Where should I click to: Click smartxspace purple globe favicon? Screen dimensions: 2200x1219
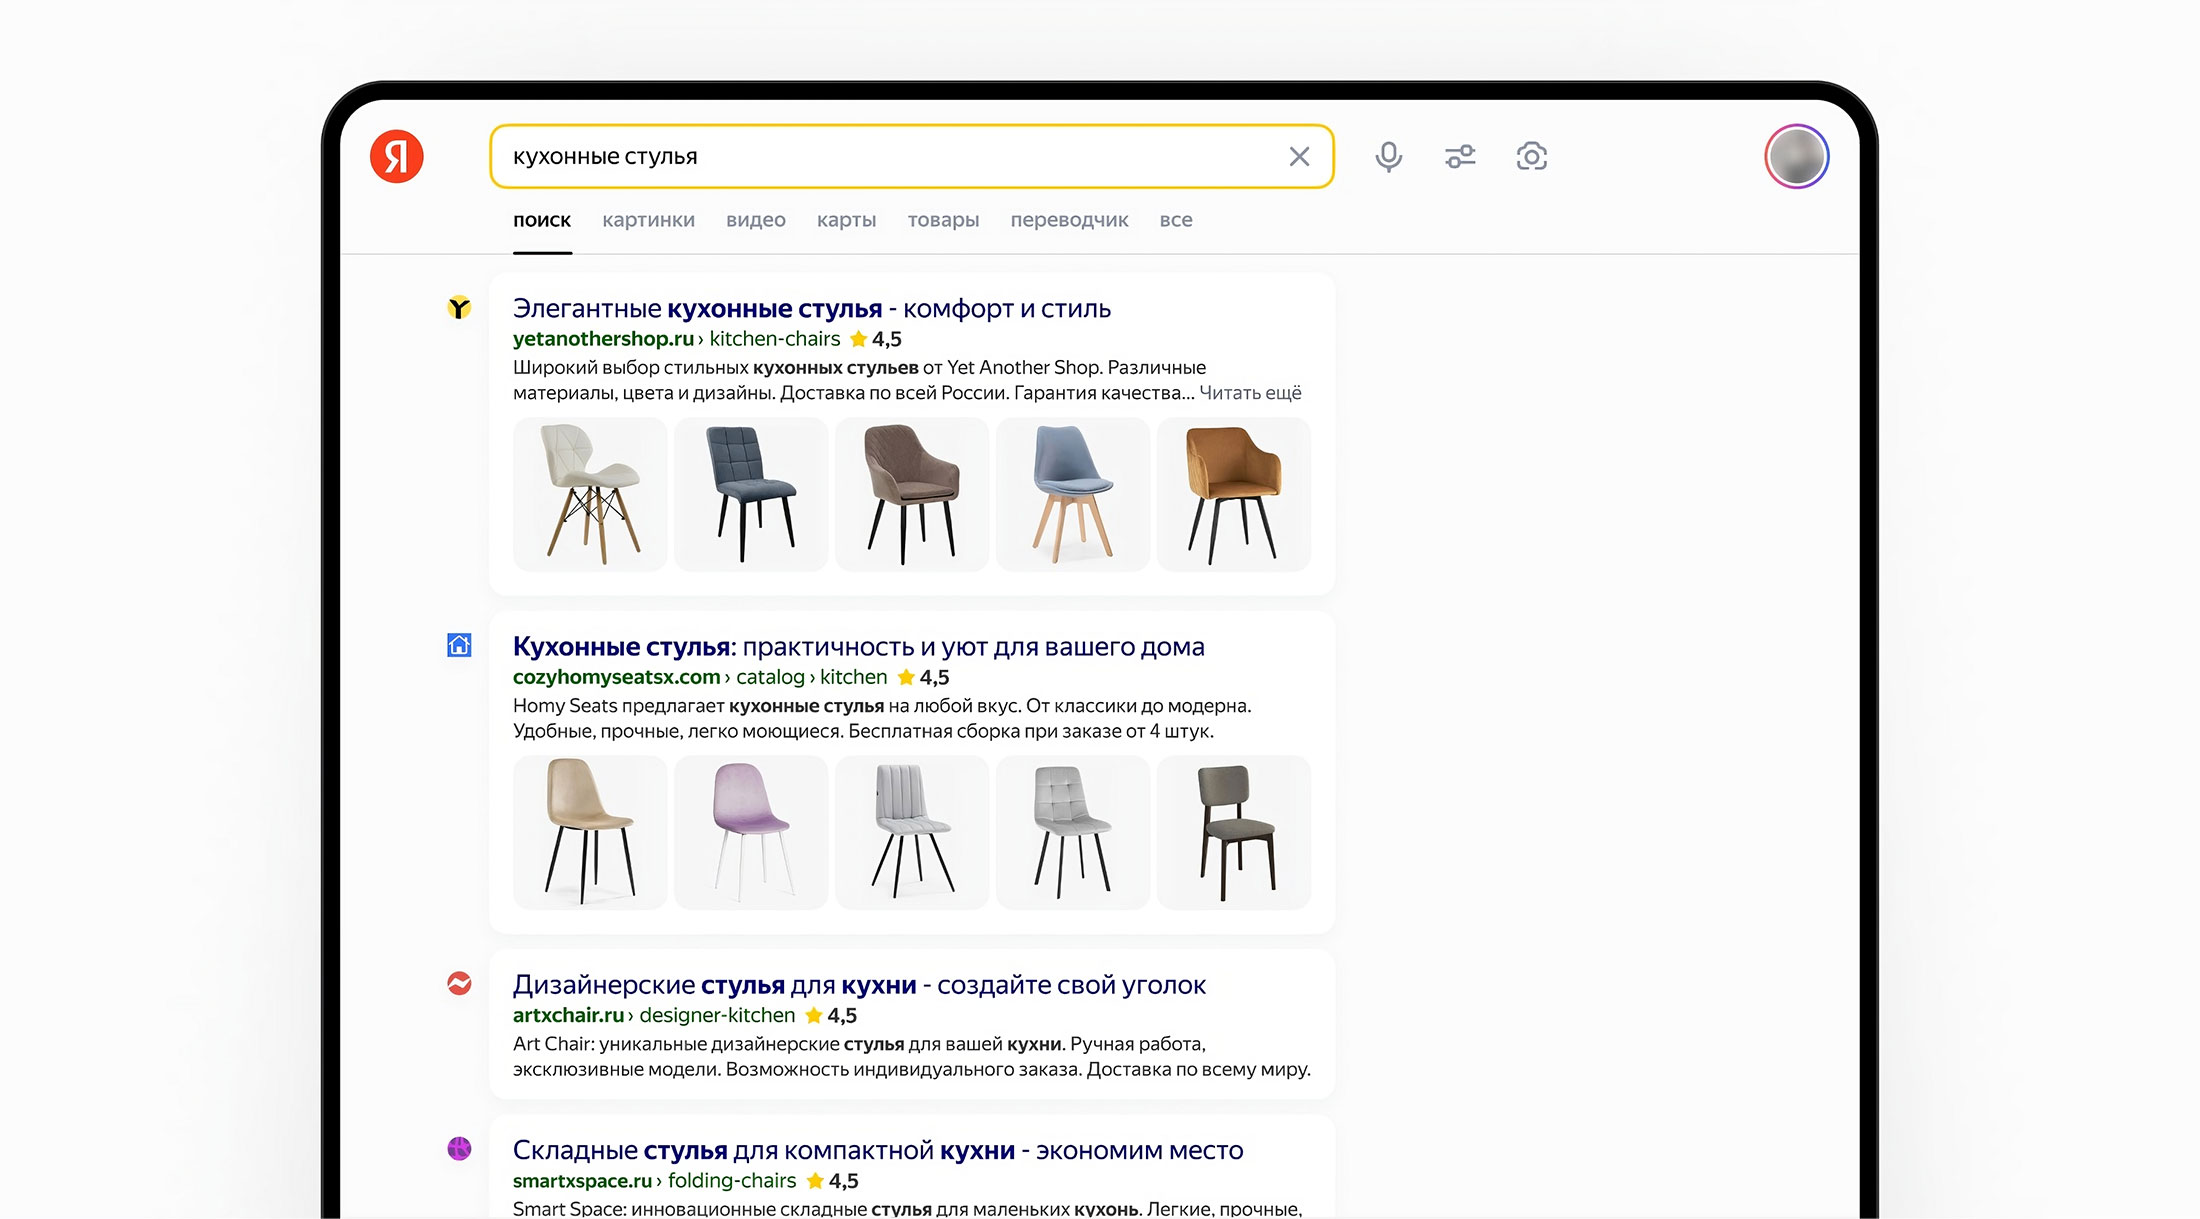pyautogui.click(x=459, y=1148)
